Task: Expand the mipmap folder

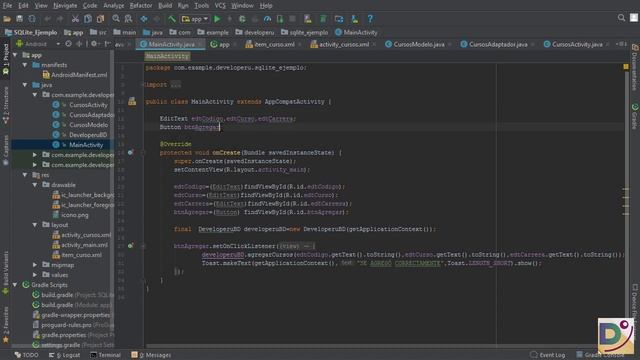Action: 35,265
